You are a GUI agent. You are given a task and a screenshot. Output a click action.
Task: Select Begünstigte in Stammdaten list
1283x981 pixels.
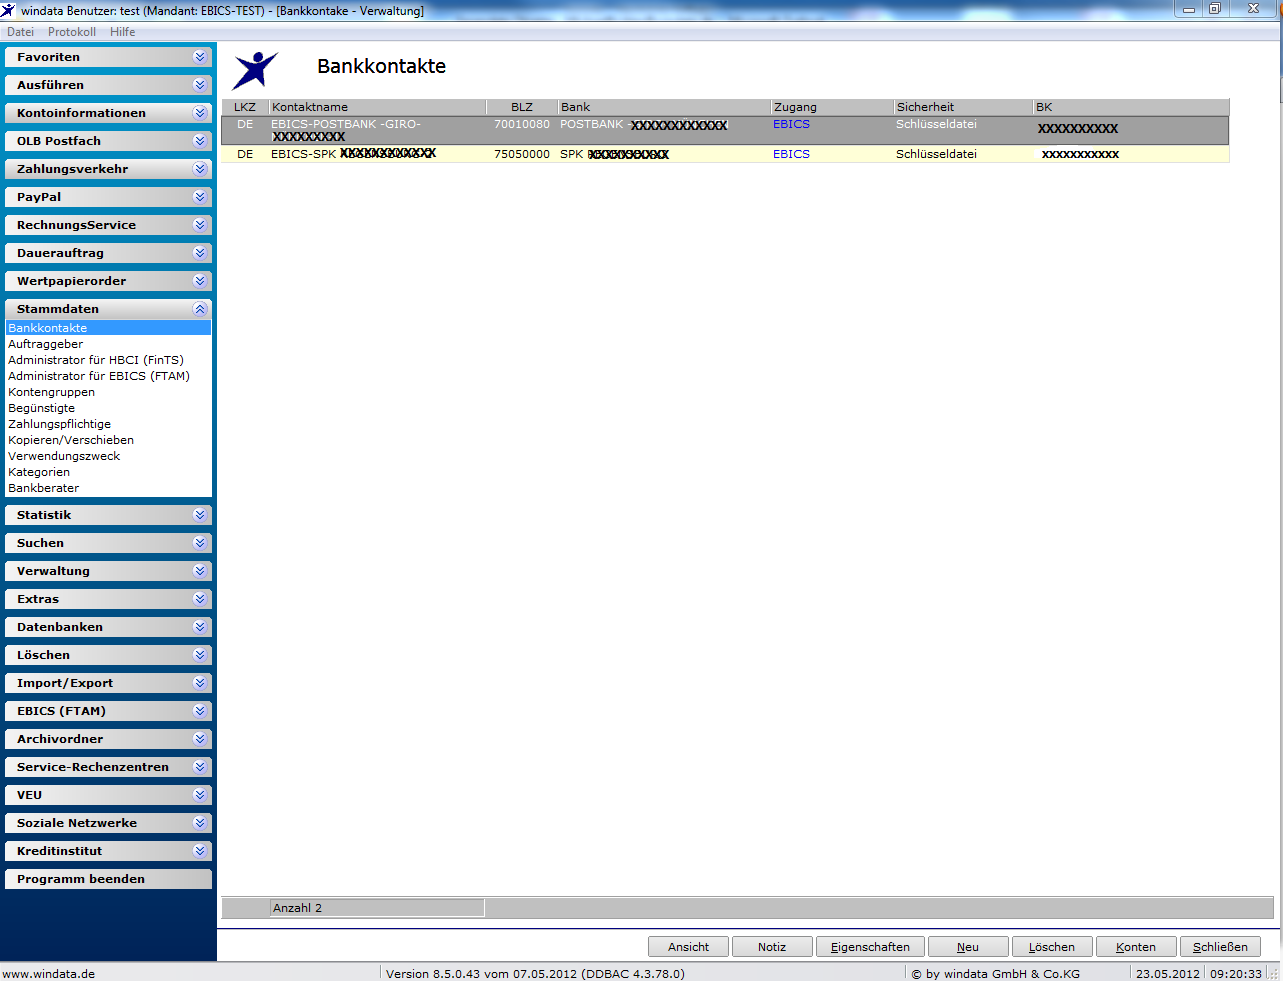pyautogui.click(x=42, y=408)
